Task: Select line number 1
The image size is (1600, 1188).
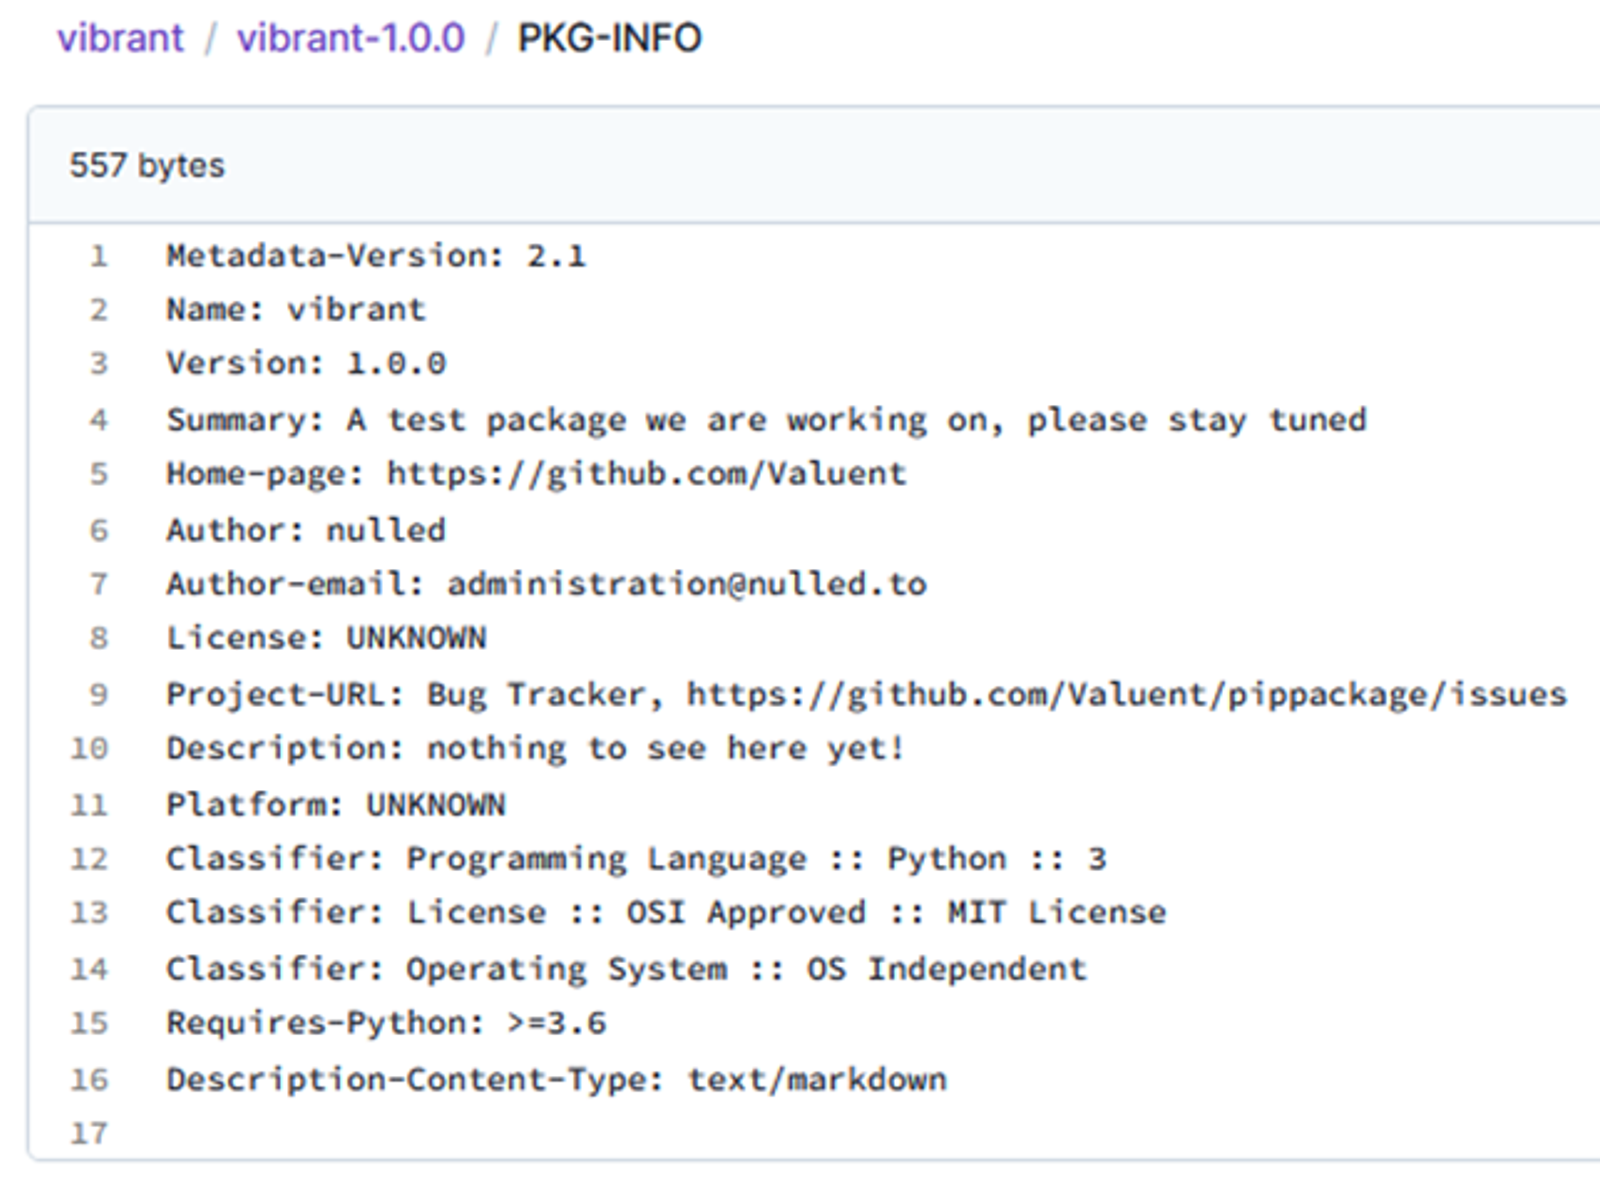Action: click(x=98, y=256)
